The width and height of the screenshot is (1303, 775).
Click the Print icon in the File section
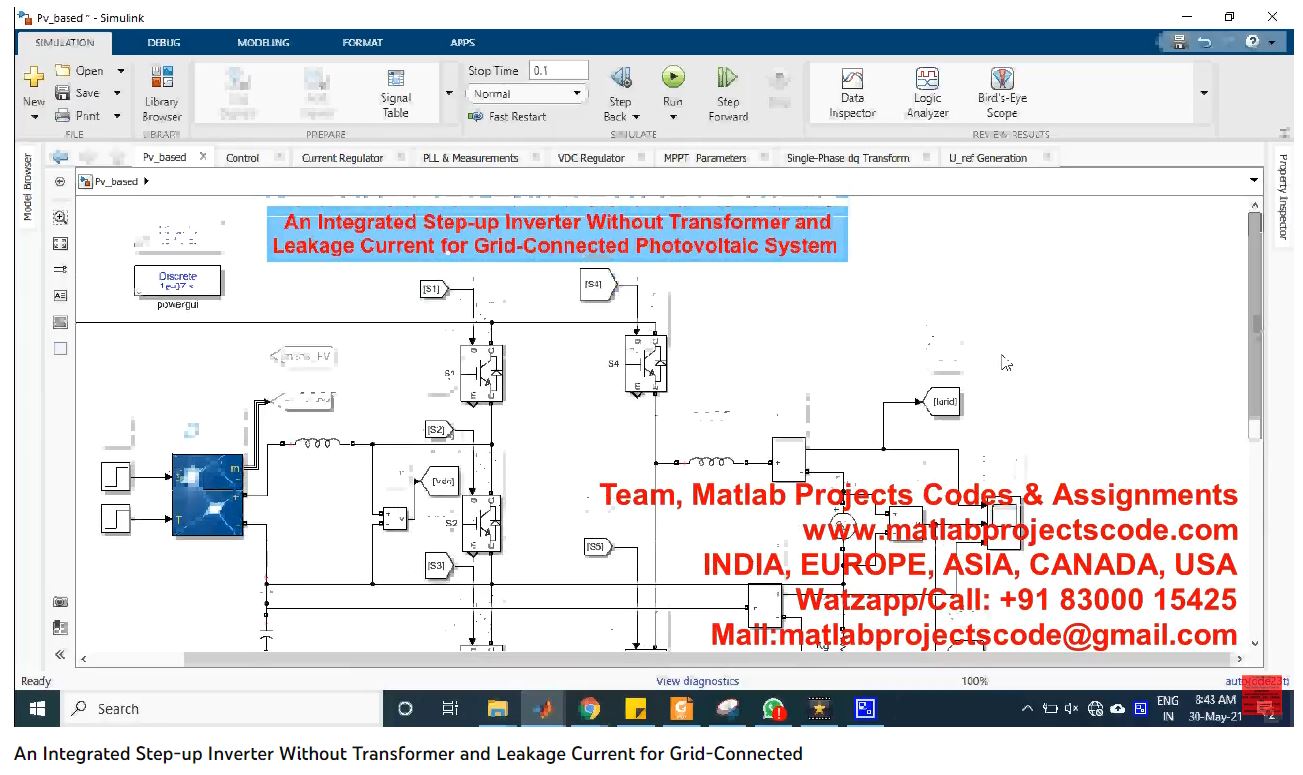click(x=63, y=116)
